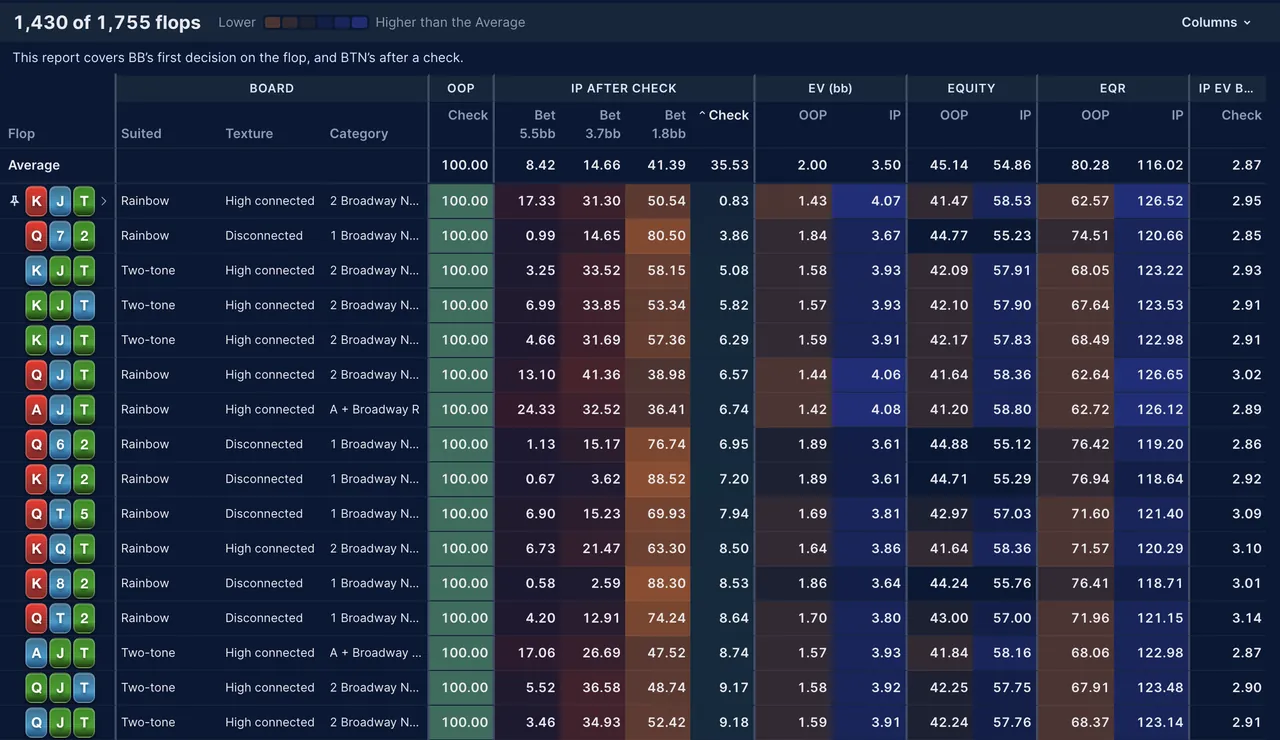Click the A + Broadway R category cell

375,410
